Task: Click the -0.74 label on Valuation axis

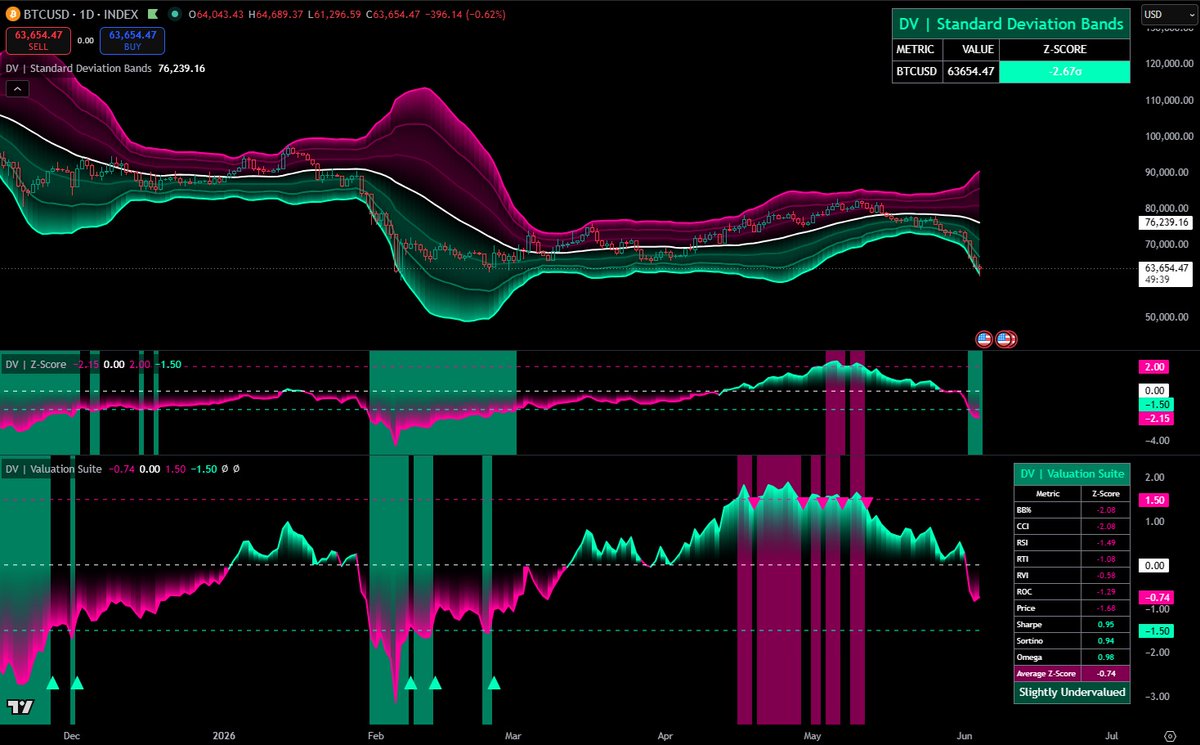Action: click(x=1156, y=596)
